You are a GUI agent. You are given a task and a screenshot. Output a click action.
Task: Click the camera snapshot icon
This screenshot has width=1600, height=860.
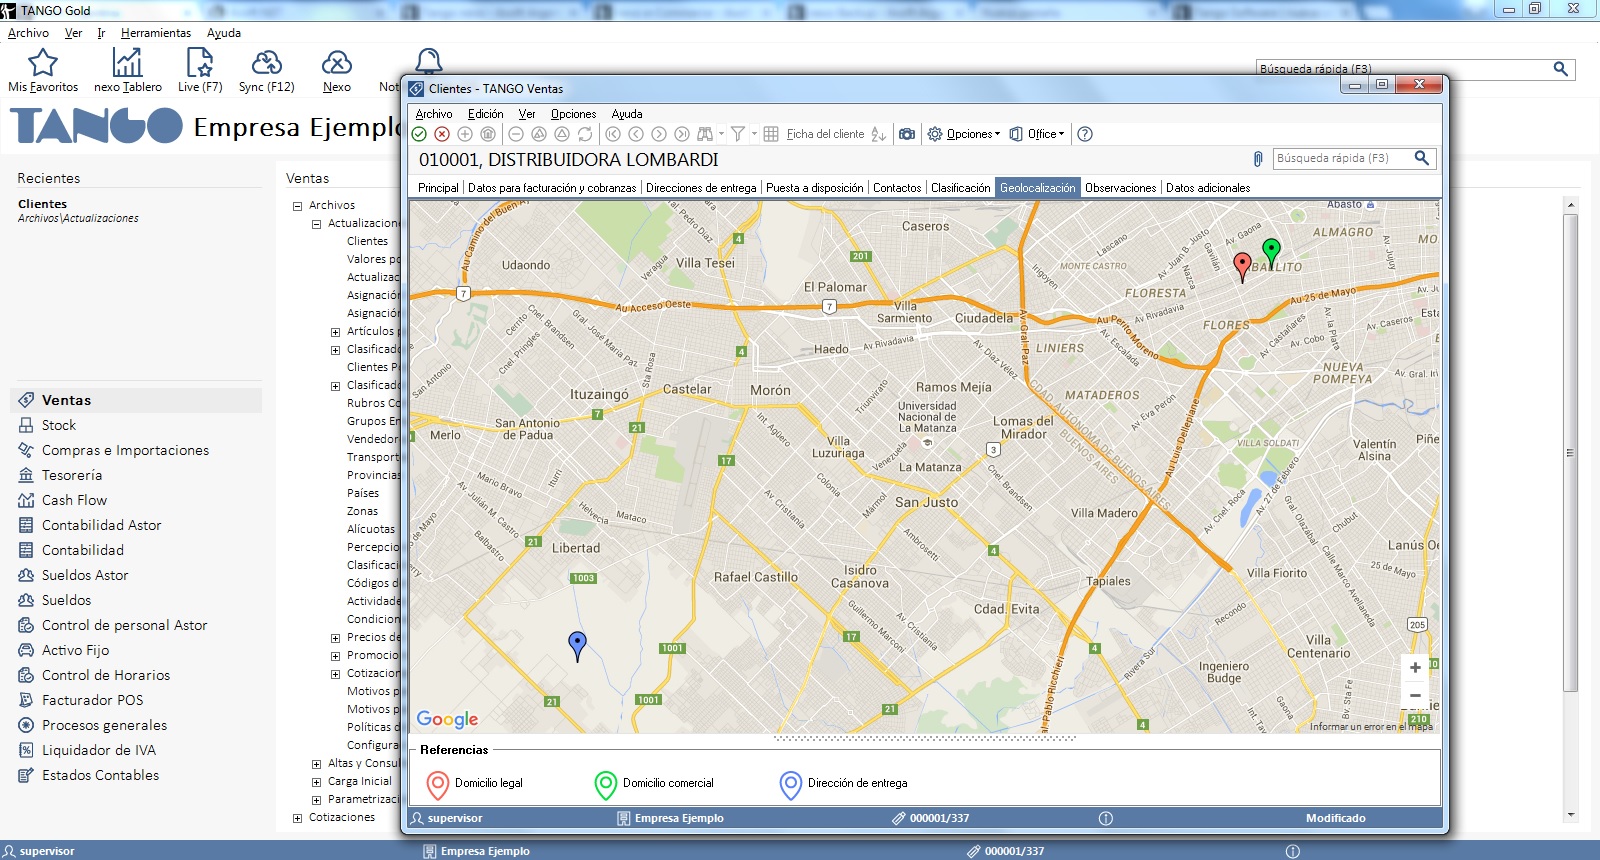907,134
